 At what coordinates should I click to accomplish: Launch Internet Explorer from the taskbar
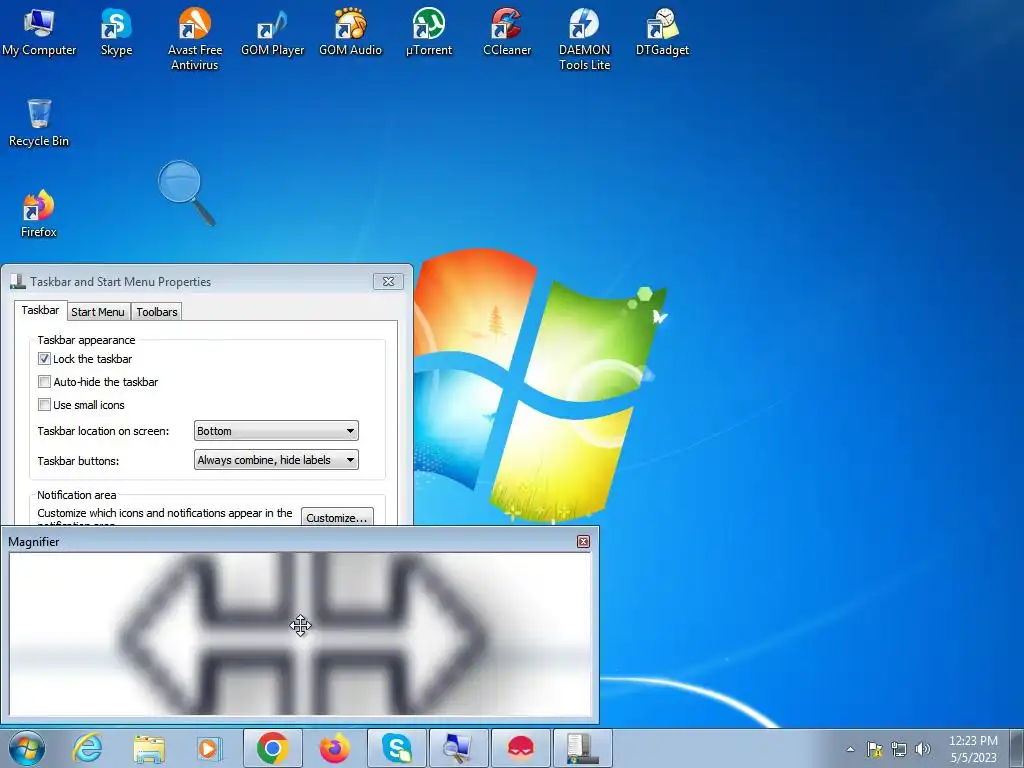click(87, 748)
